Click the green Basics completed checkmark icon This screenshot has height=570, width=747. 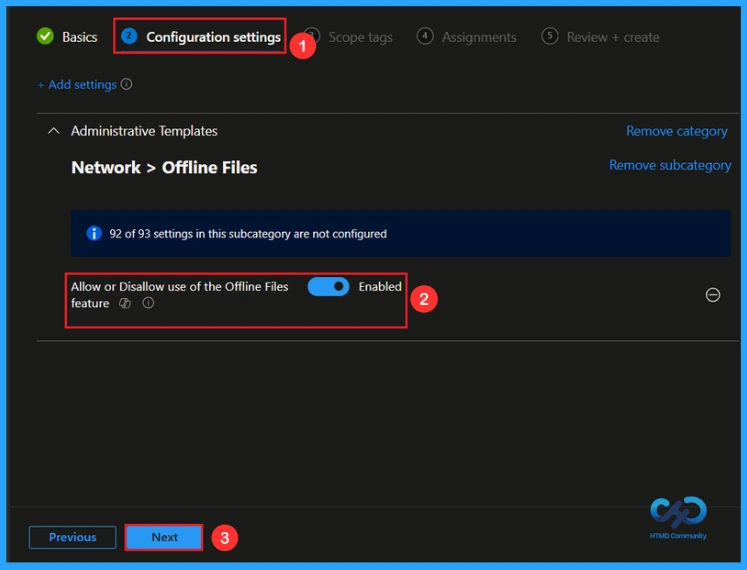45,36
